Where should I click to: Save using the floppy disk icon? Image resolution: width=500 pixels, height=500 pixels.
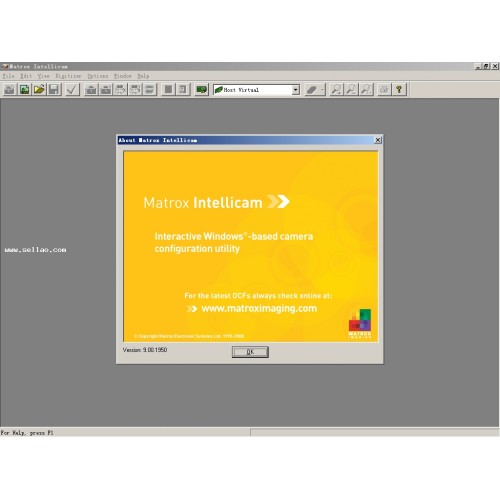pos(54,89)
